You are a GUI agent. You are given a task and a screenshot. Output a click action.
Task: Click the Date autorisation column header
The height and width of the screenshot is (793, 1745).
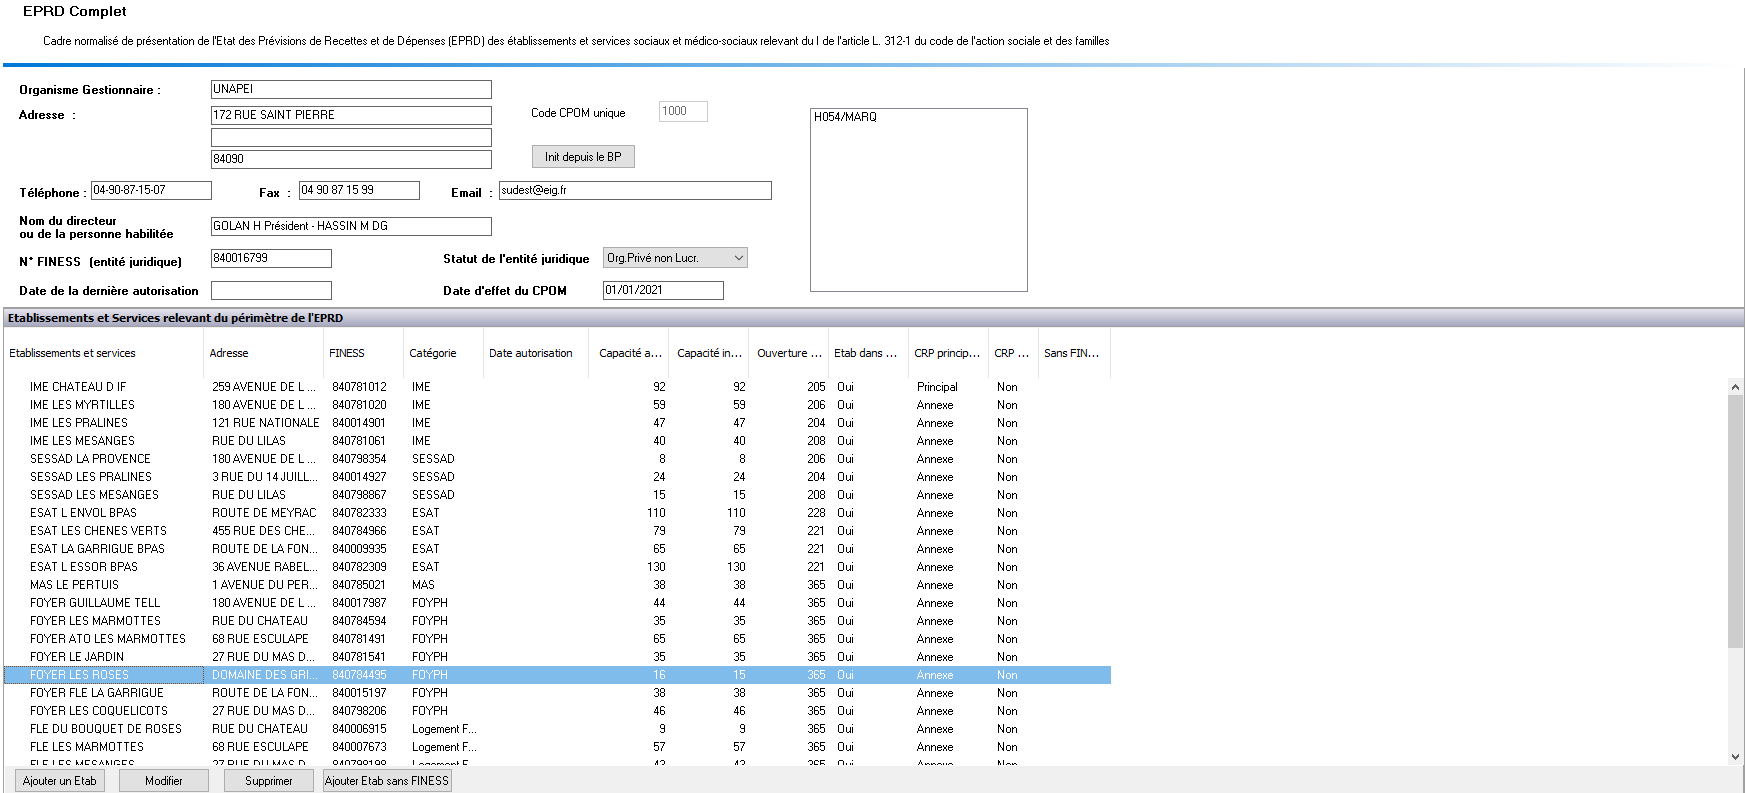[536, 353]
